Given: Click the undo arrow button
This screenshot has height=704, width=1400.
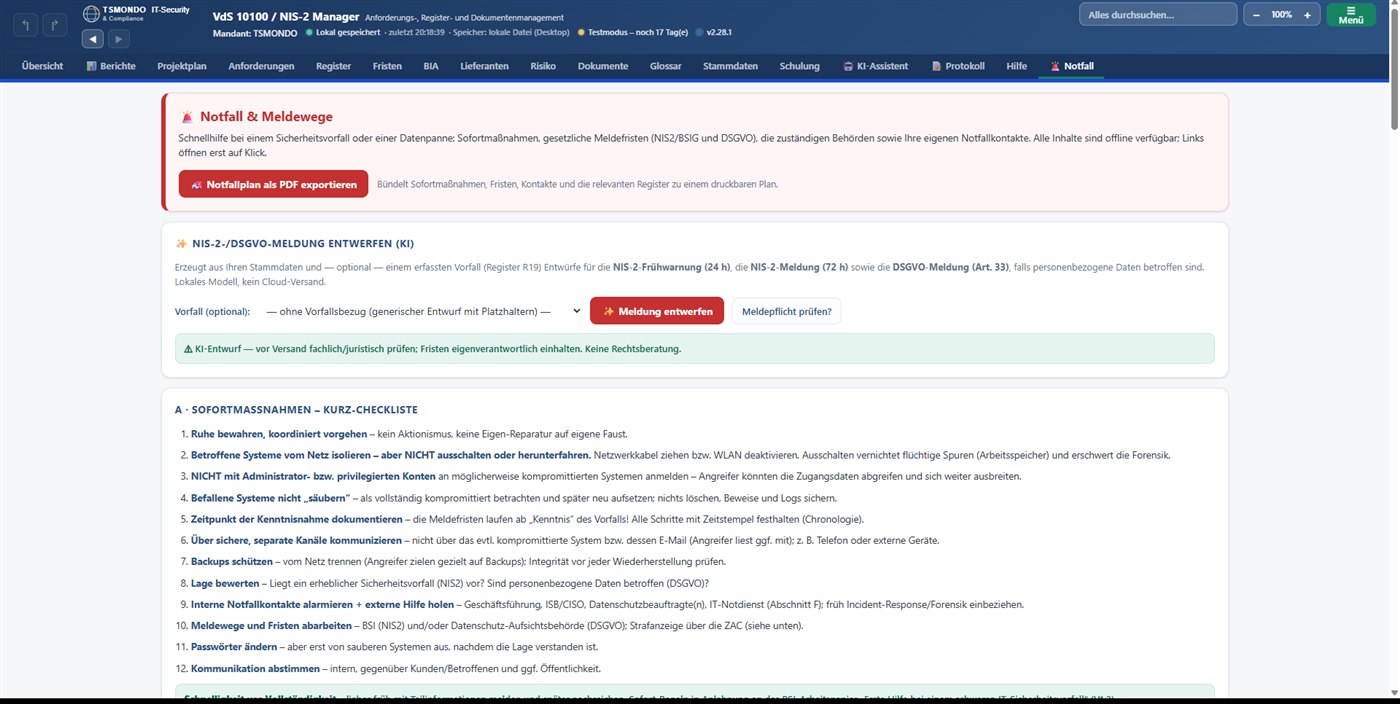Looking at the screenshot, I should point(26,25).
